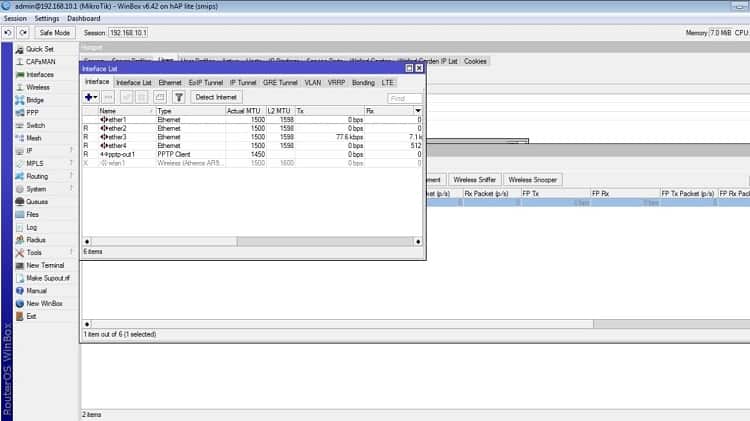Viewport: 750px width, 421px height.
Task: Click the remove (minus) button in Interface List
Action: (x=108, y=97)
